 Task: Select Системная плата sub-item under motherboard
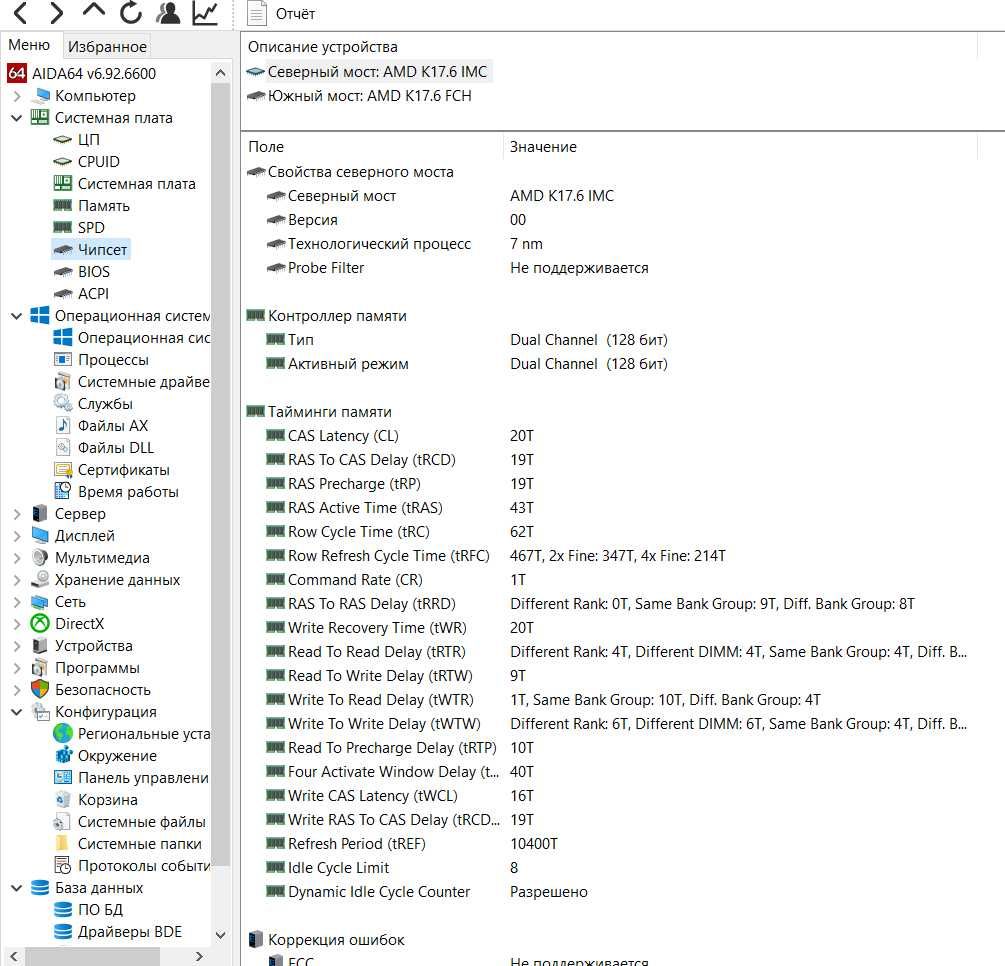coord(136,184)
